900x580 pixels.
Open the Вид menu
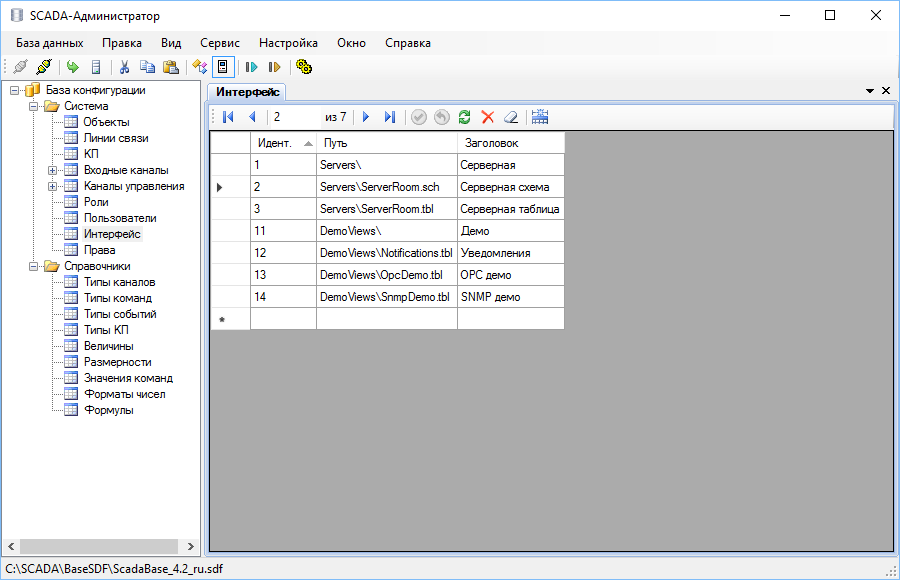point(171,43)
